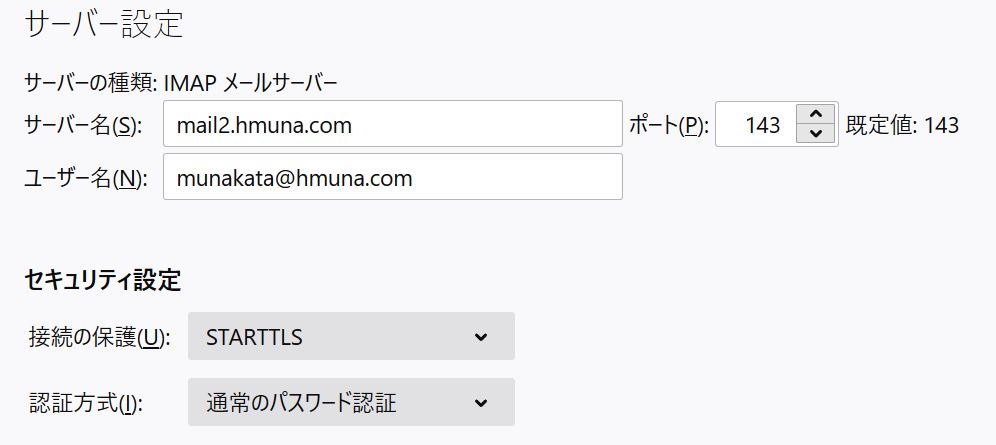996x445 pixels.
Task: Click the chevron on the STARTTLS dropdown
Action: pyautogui.click(x=480, y=337)
